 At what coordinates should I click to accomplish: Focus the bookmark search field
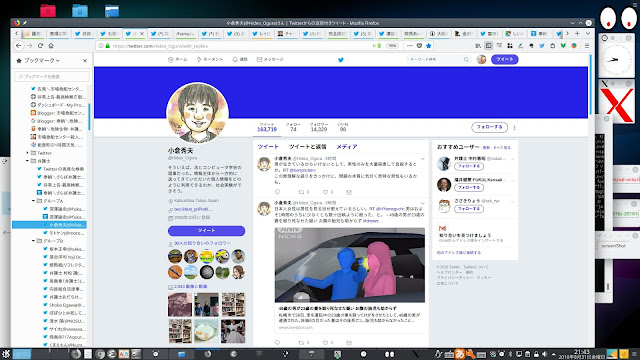pos(52,76)
